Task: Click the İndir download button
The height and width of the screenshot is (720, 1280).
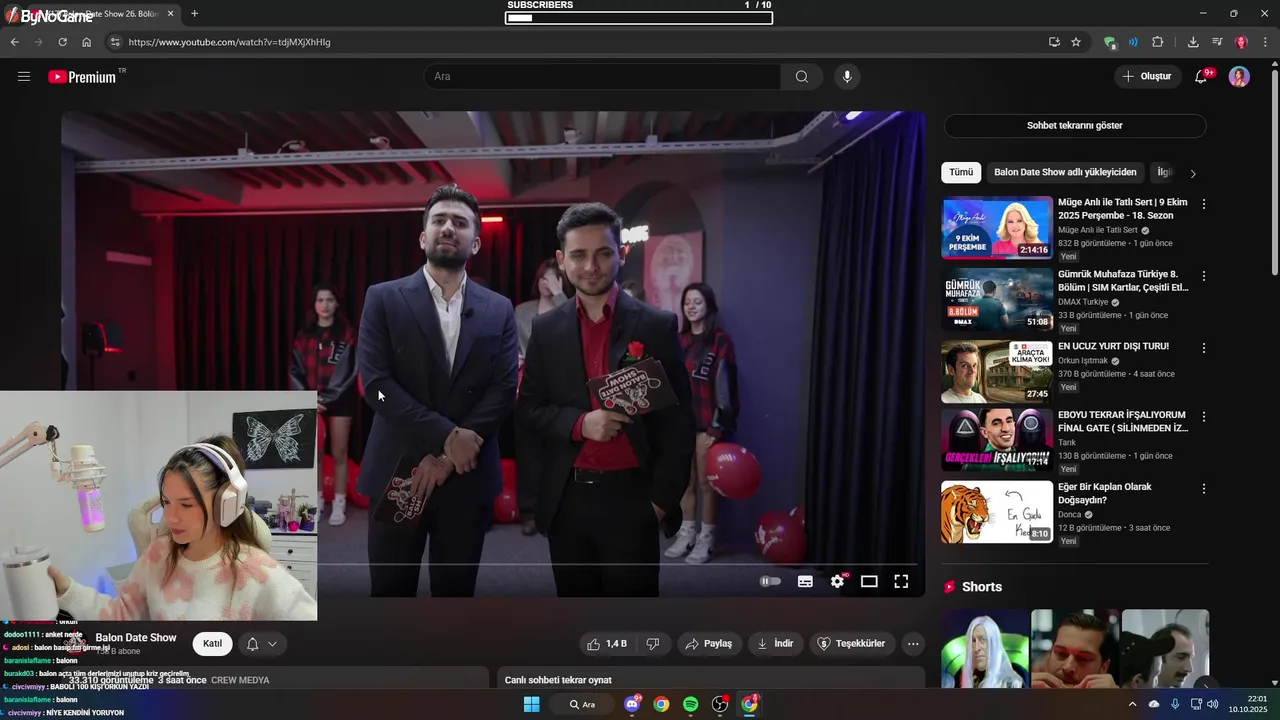Action: (x=775, y=644)
